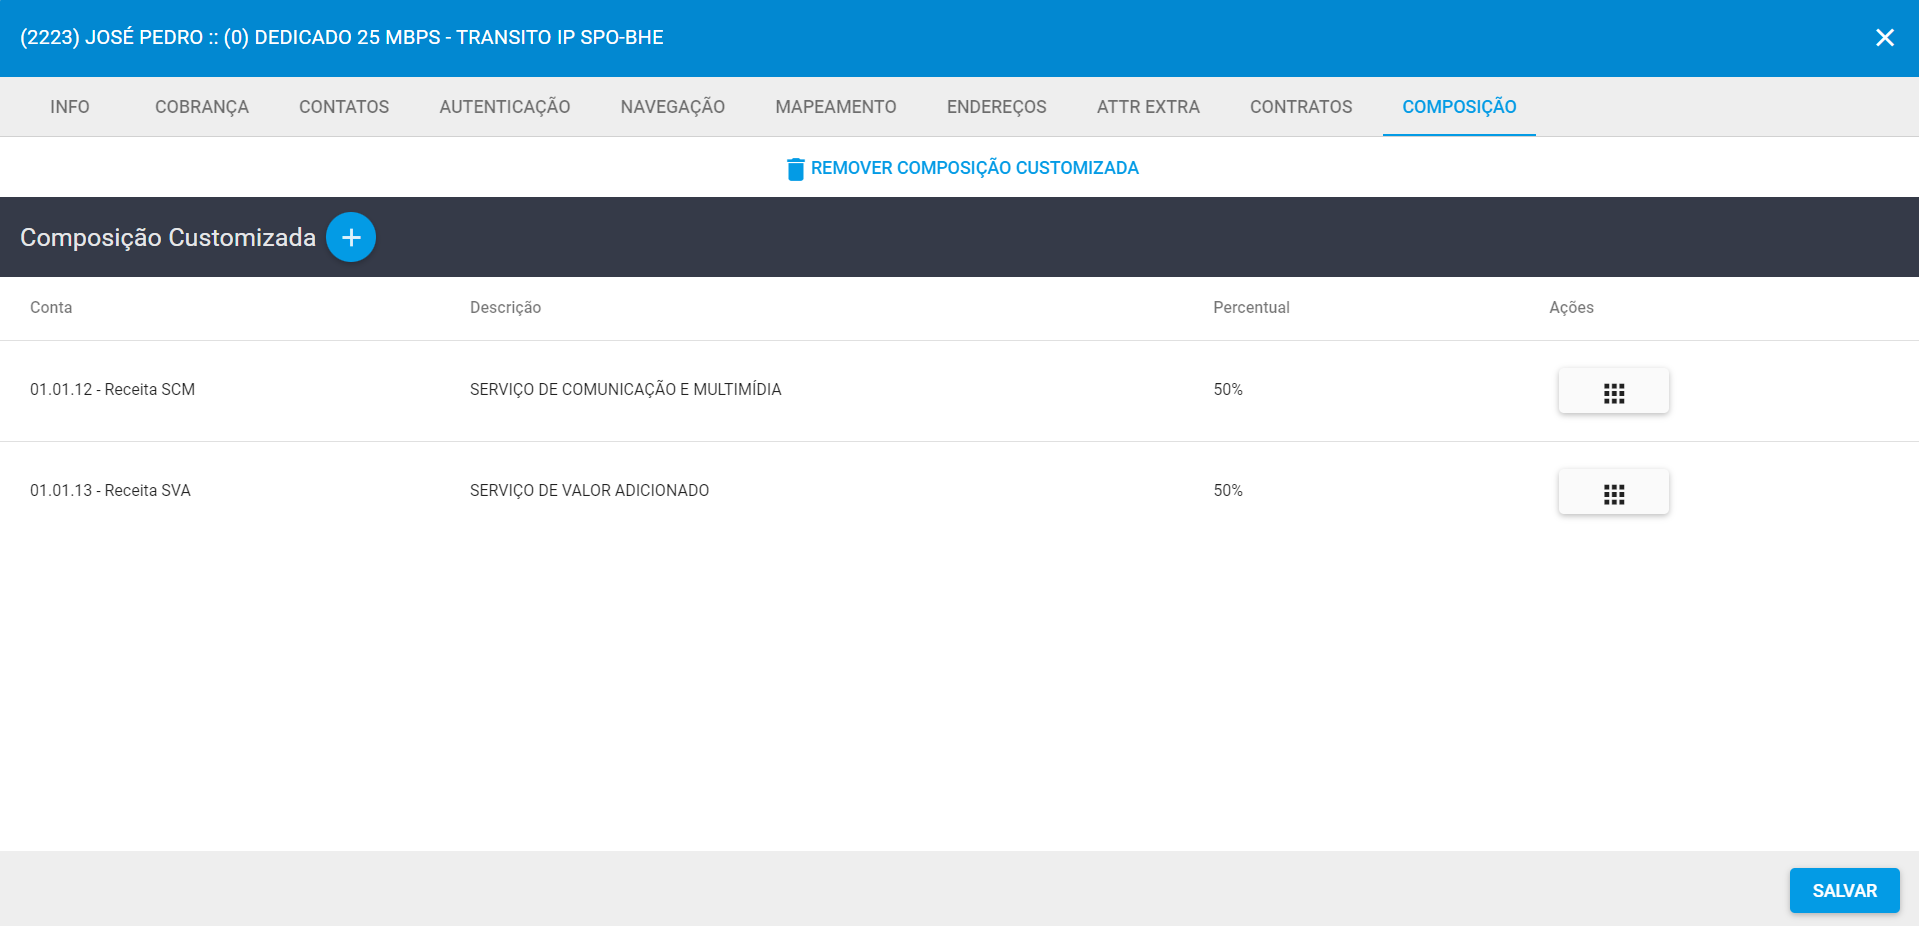Select the COMPOSIÇÃO tab
The height and width of the screenshot is (926, 1919).
[1459, 107]
